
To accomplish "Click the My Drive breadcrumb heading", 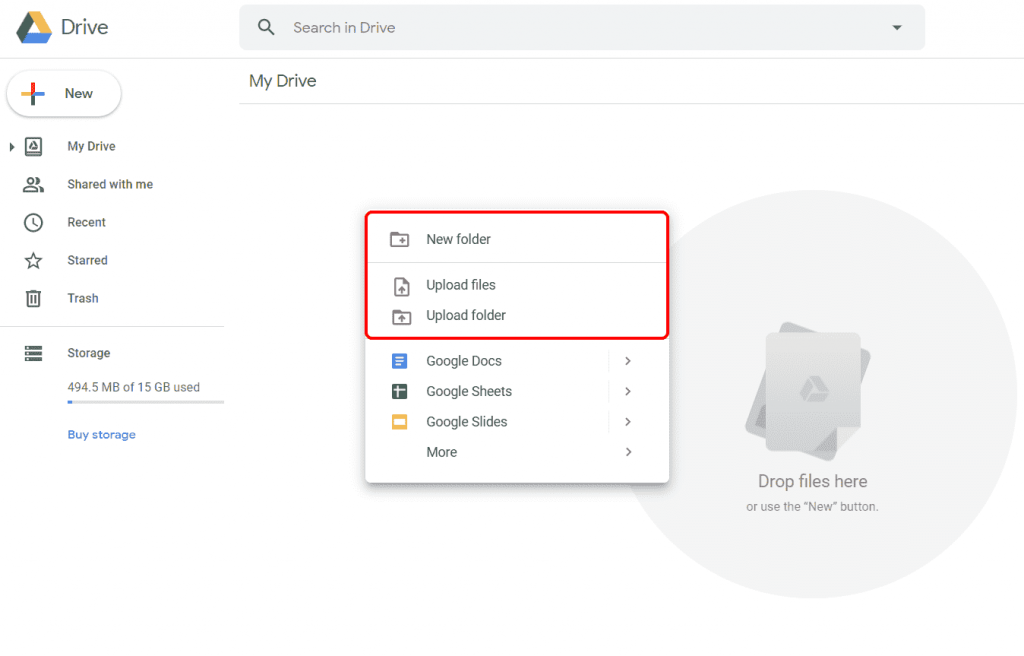I will 283,81.
